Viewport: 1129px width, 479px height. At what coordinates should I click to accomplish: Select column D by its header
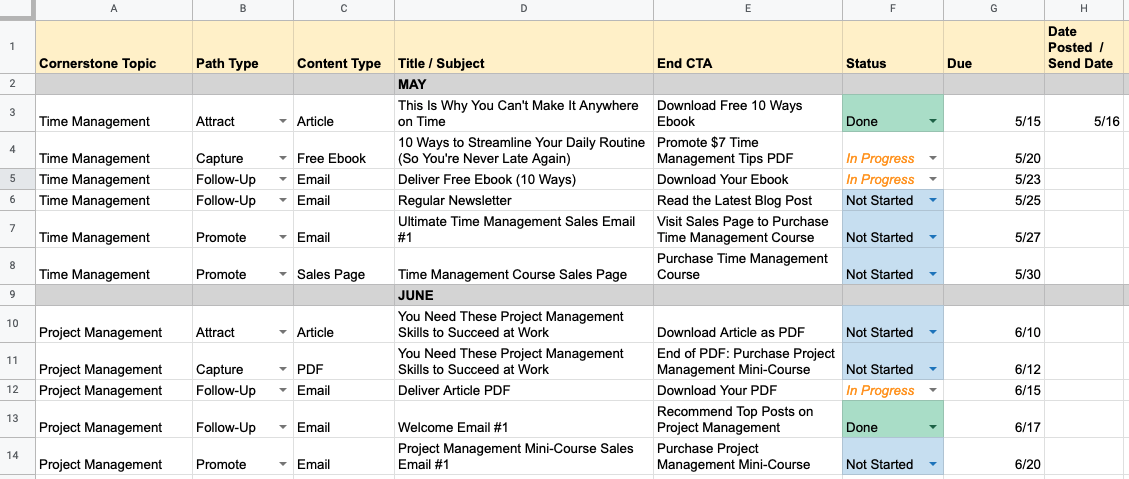pyautogui.click(x=524, y=9)
